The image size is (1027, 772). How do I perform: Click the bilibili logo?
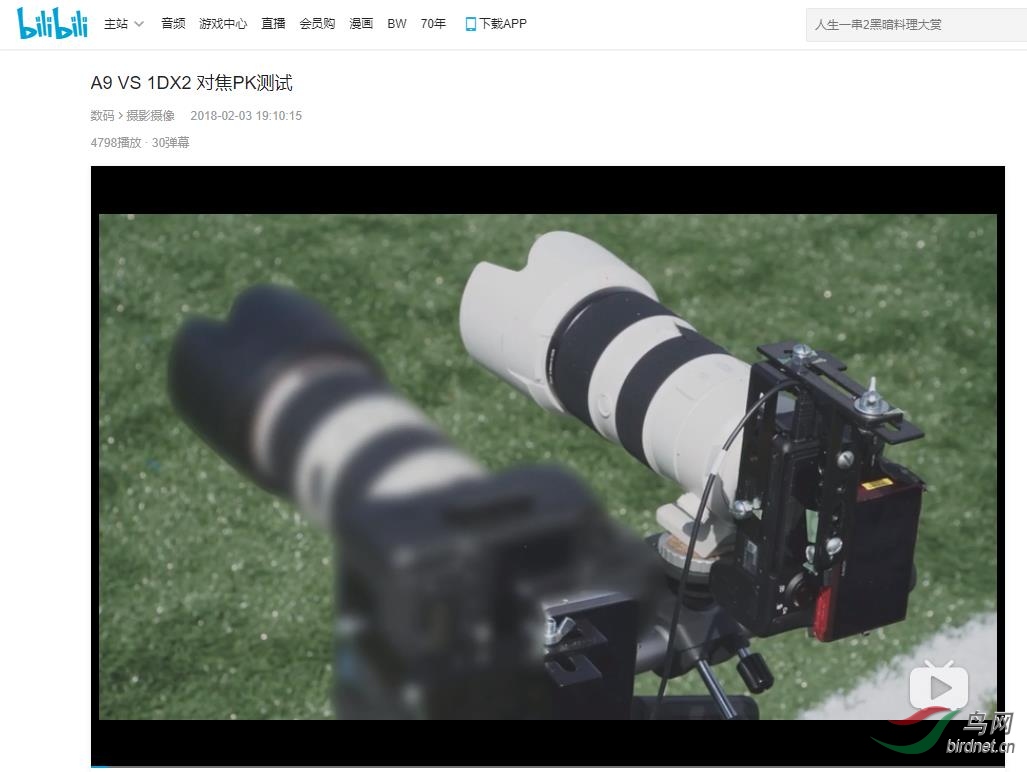pyautogui.click(x=52, y=23)
